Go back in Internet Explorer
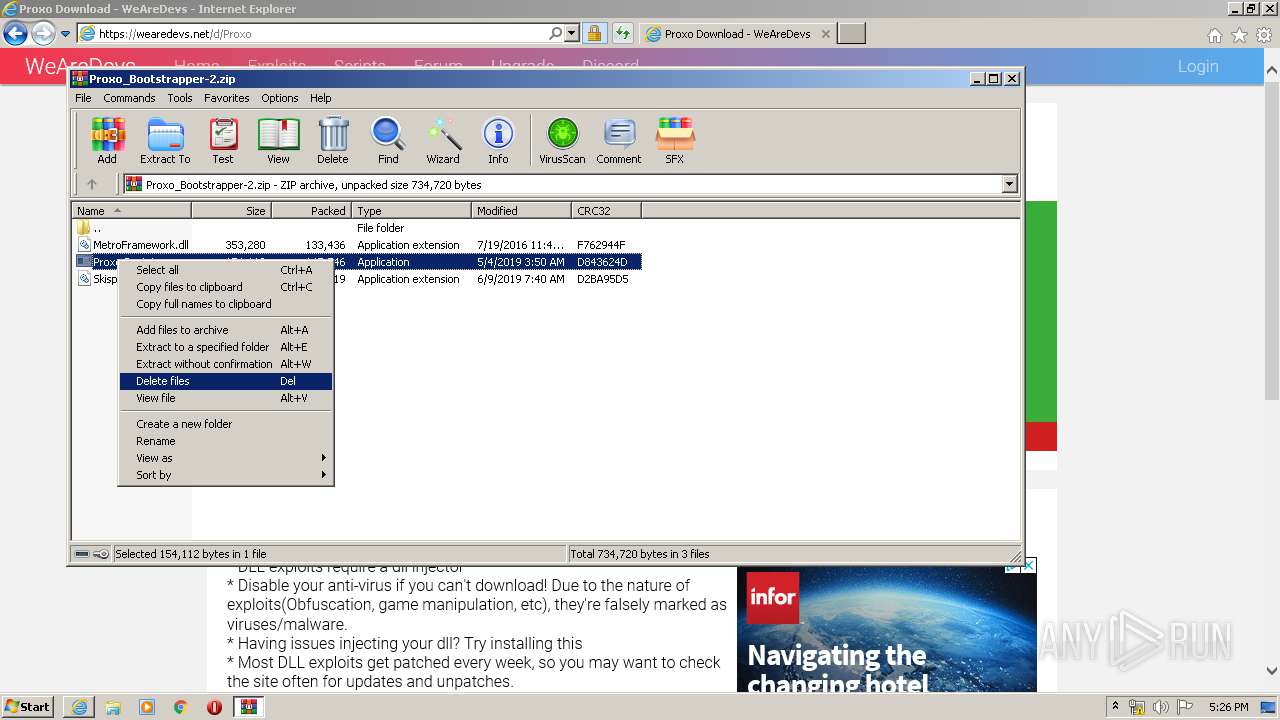Screen dimensions: 1280x720 [15, 34]
